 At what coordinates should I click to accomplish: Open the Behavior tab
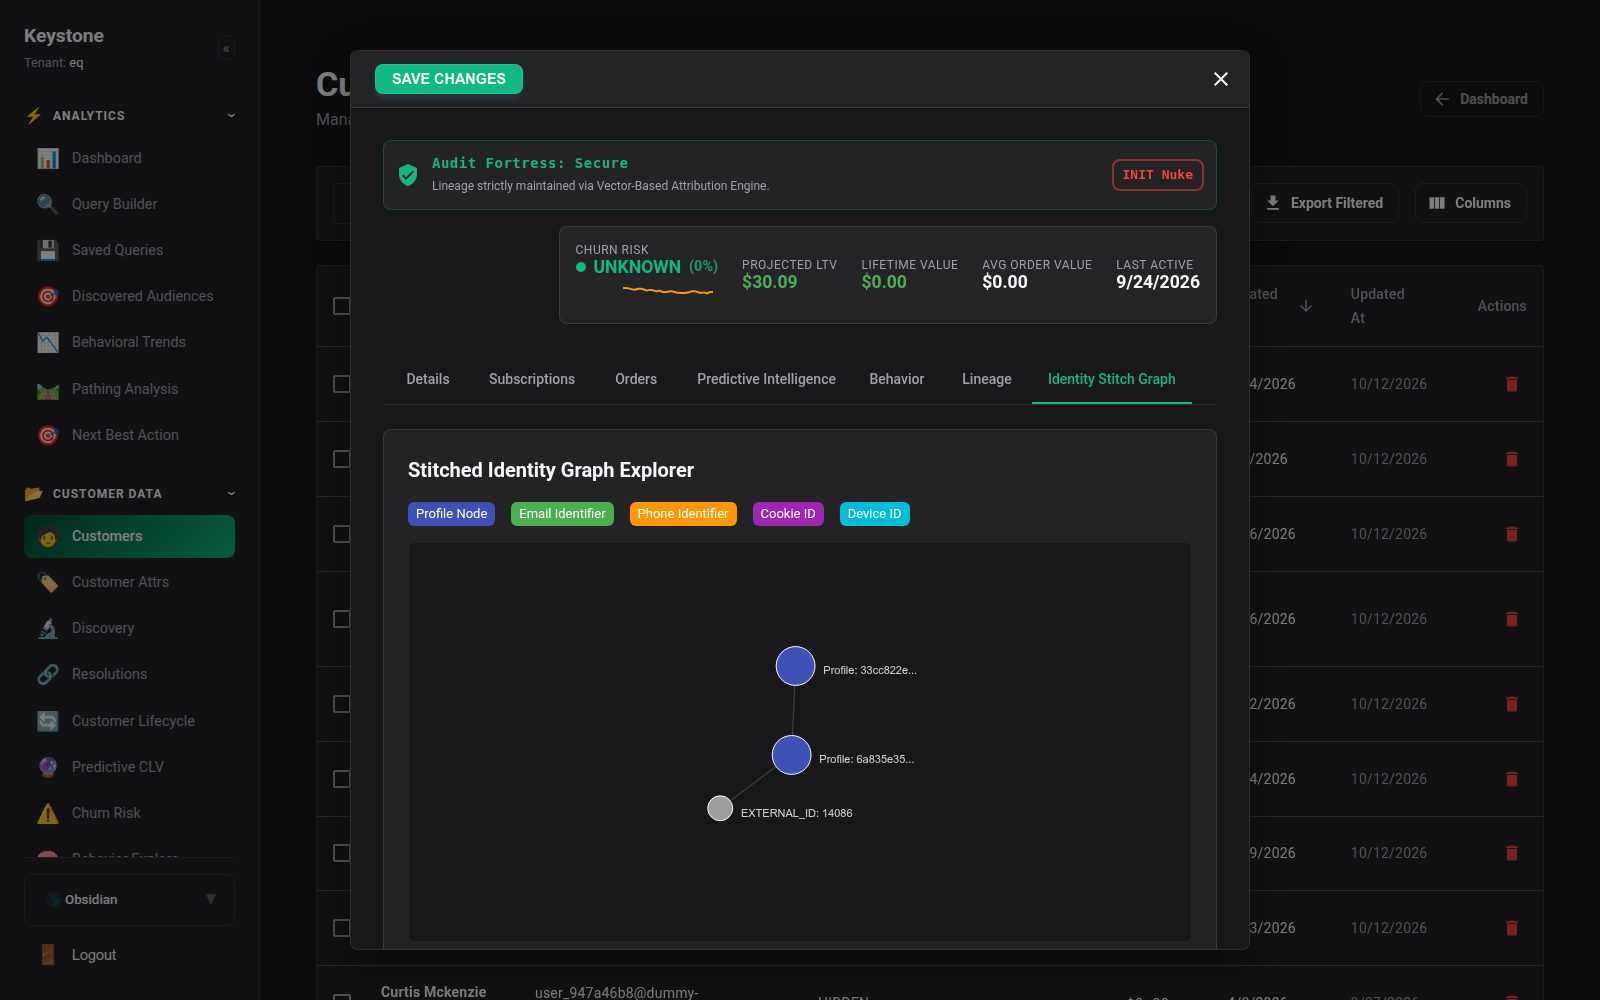897,379
